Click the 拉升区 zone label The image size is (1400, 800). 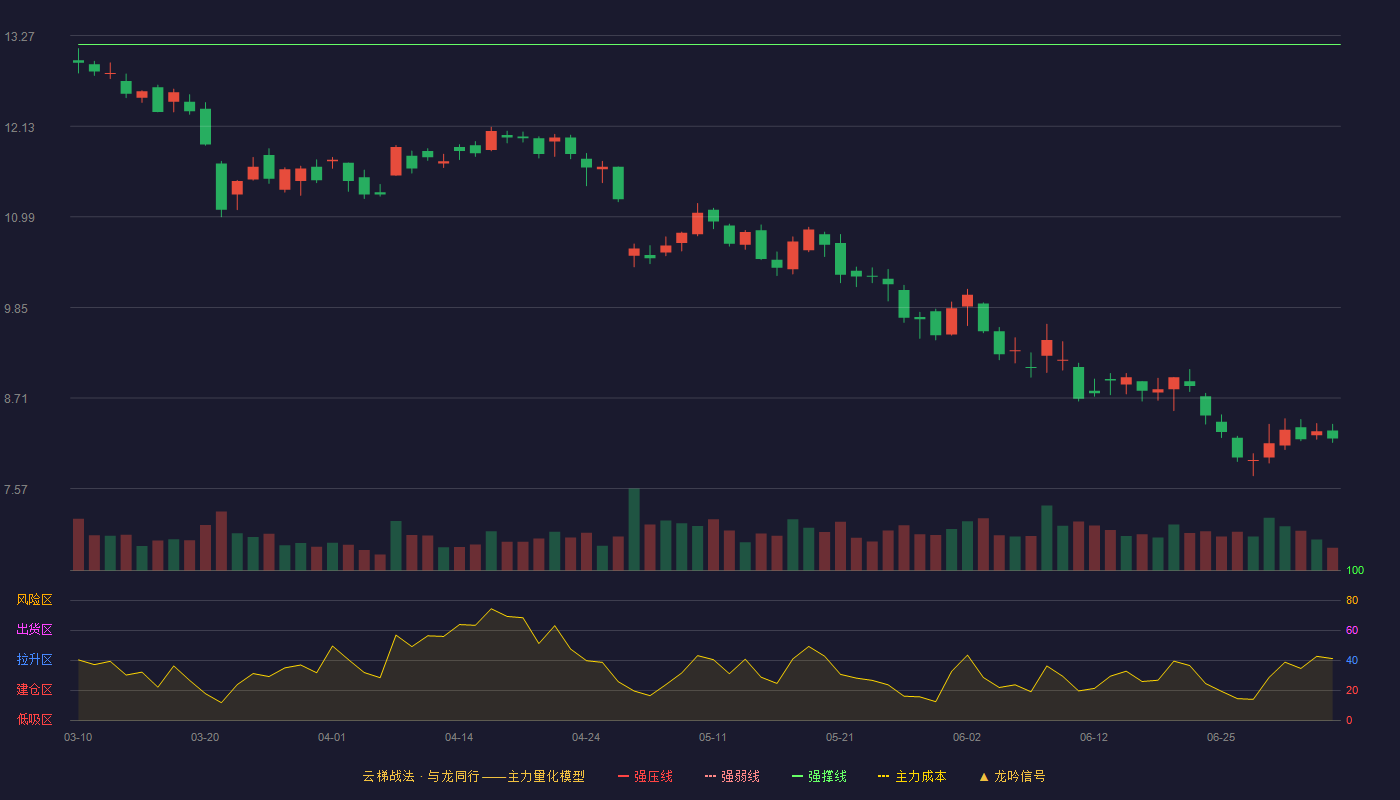34,660
